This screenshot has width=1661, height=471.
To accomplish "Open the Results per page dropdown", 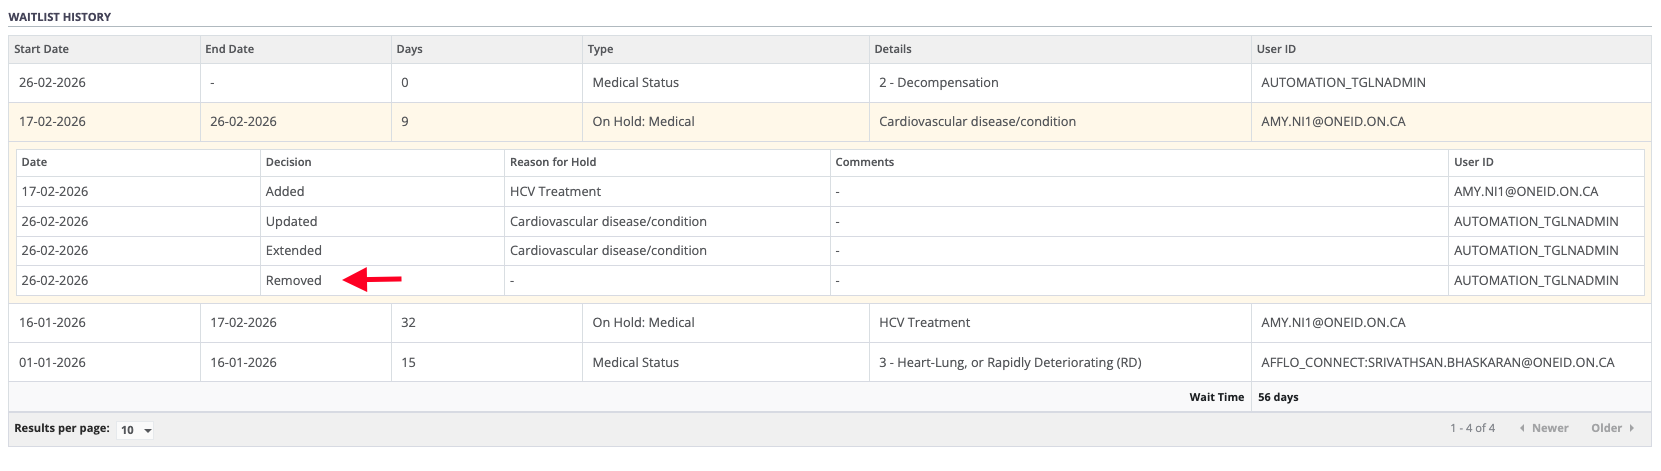I will coord(135,430).
